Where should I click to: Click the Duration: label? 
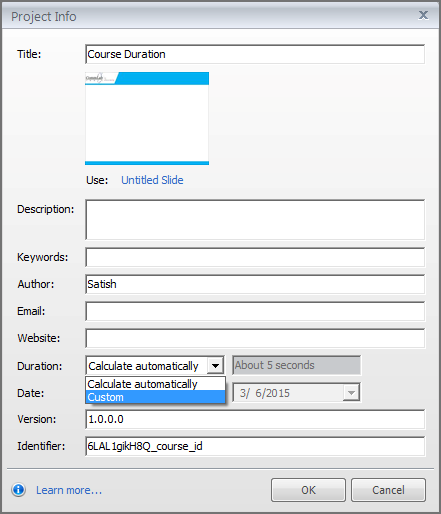[x=40, y=366]
